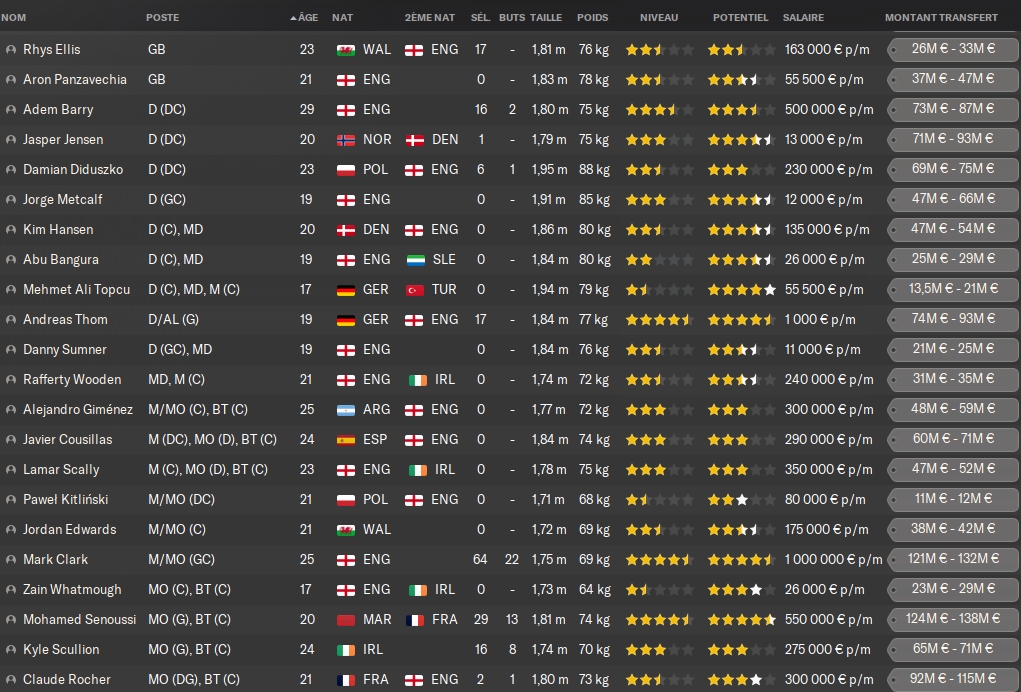The height and width of the screenshot is (692, 1021).
Task: Sort players by the SALAIRE column header
Action: point(804,17)
